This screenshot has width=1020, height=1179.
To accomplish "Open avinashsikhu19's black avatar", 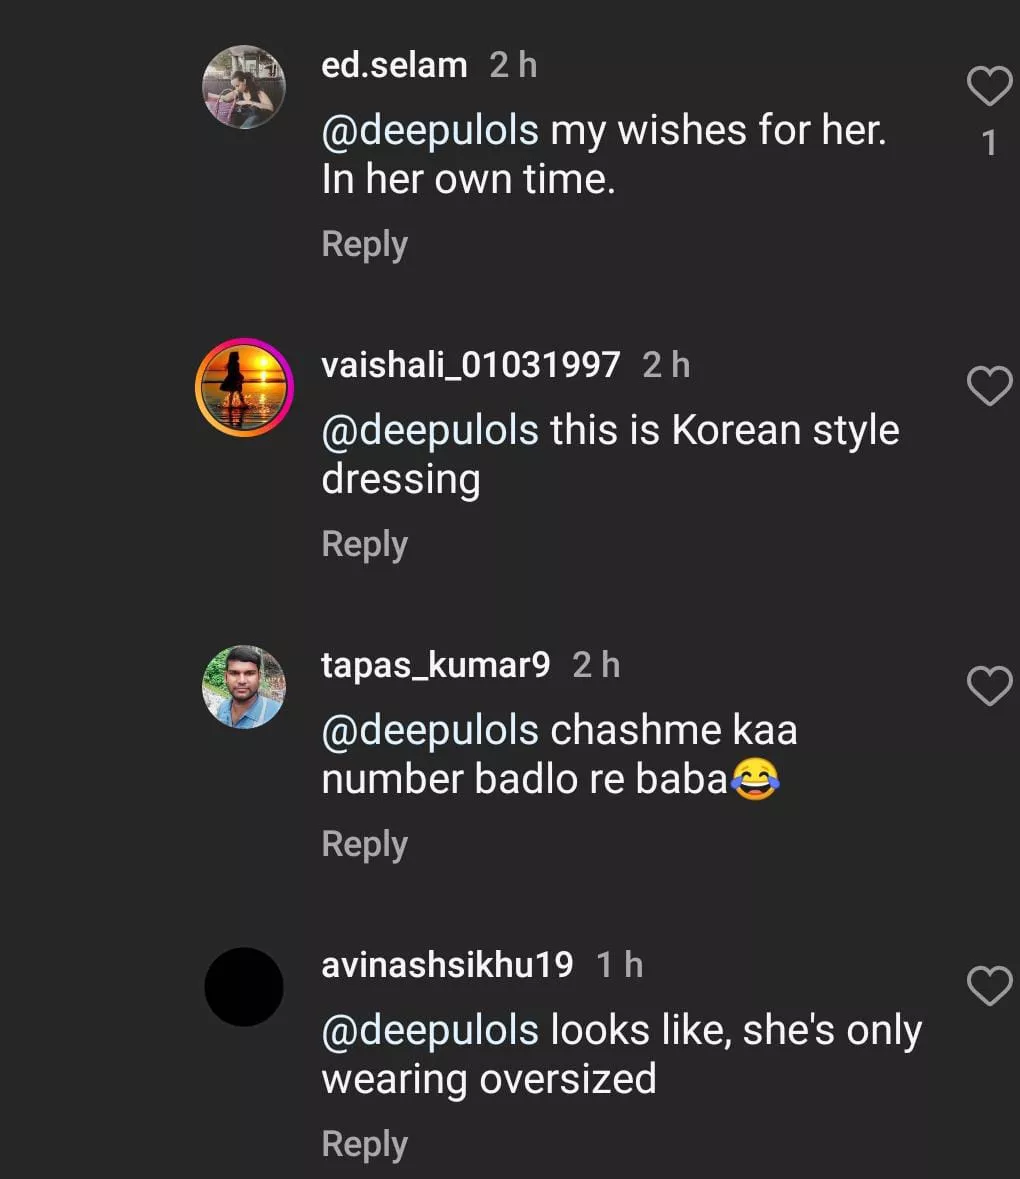I will tap(244, 987).
